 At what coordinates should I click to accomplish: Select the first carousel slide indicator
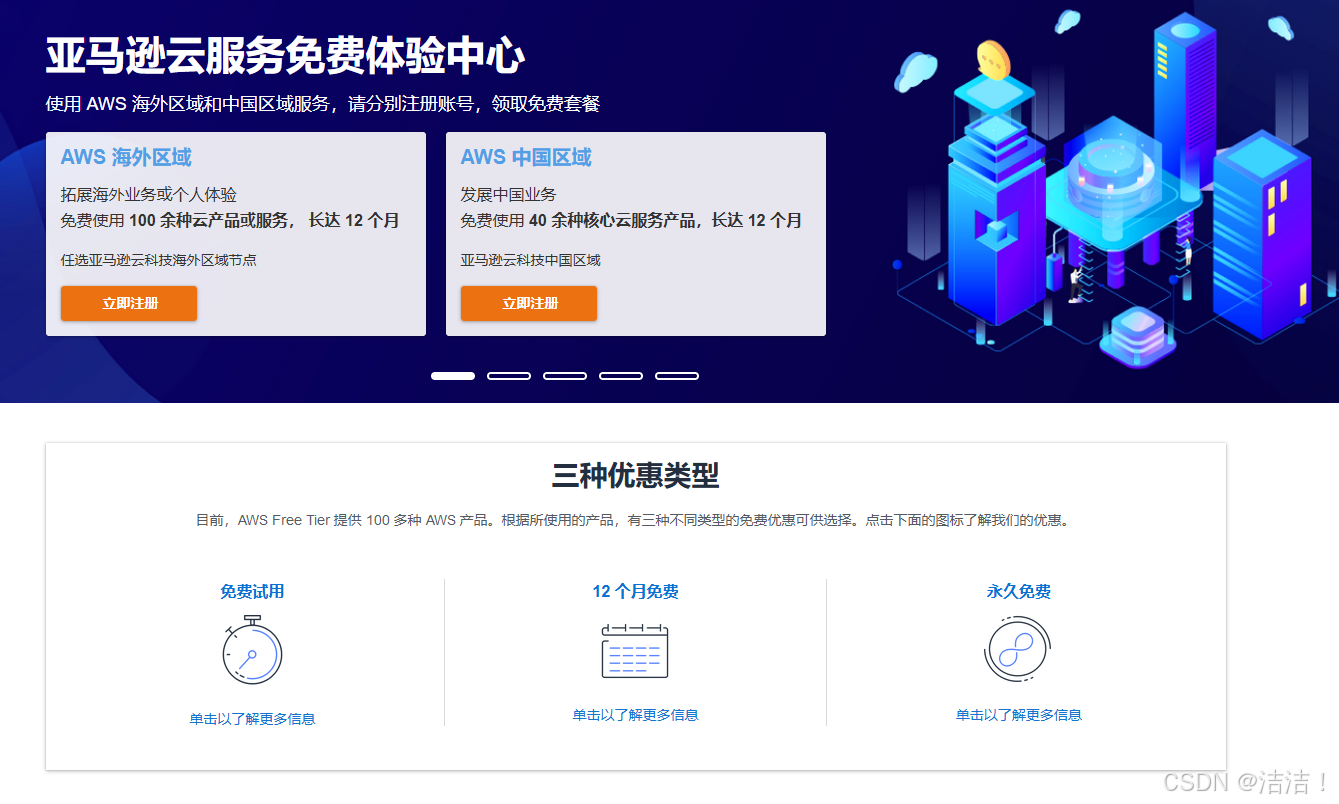[x=453, y=376]
